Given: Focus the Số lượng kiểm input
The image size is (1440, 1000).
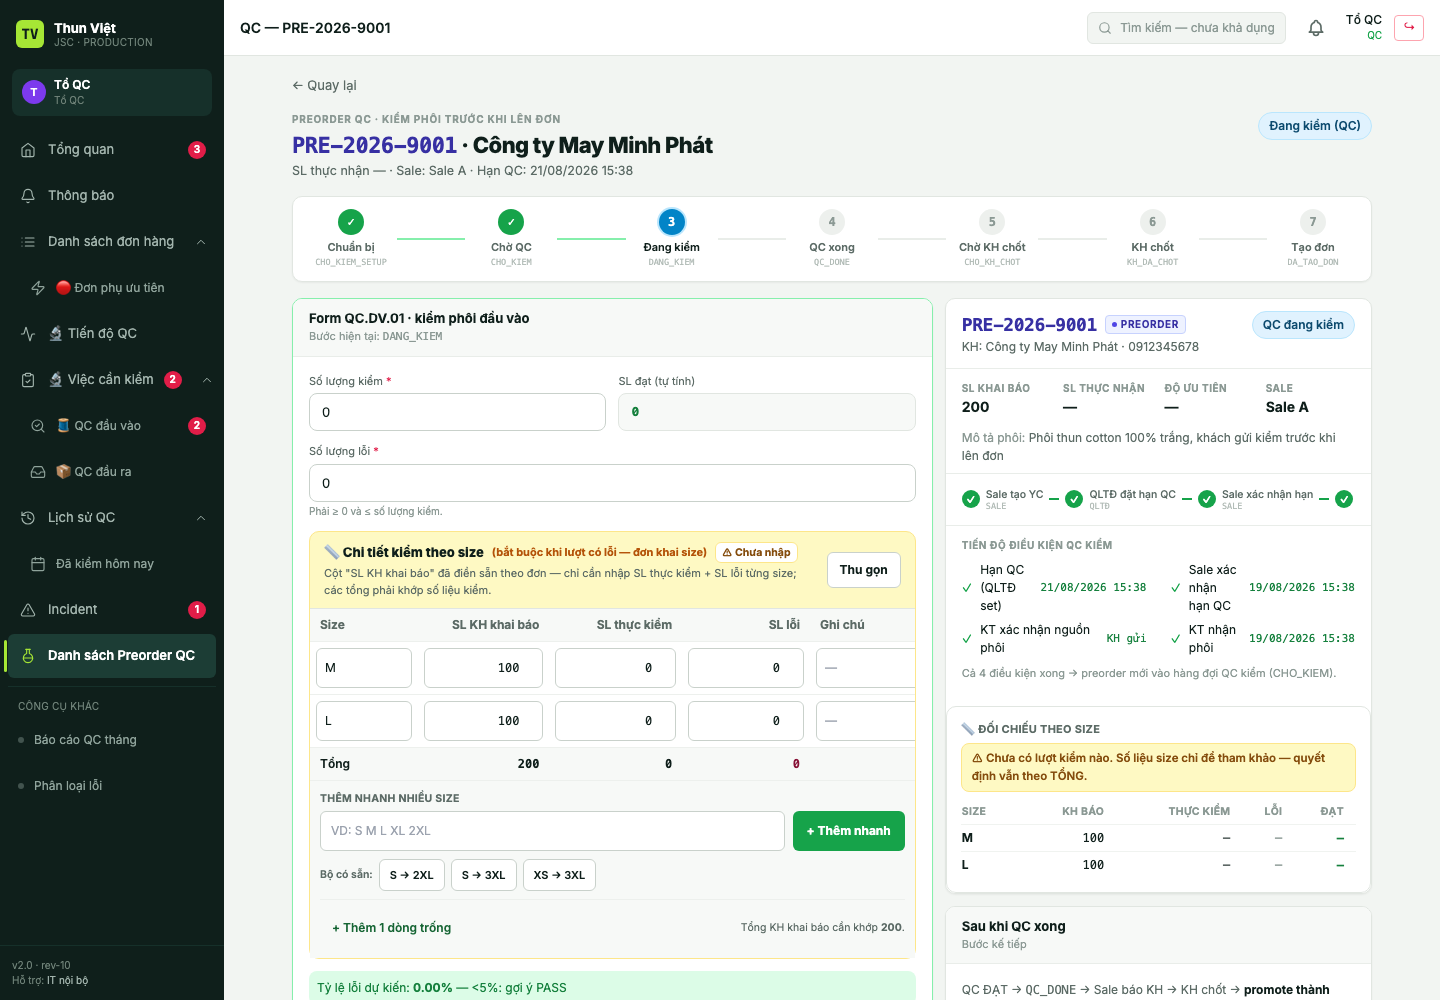Looking at the screenshot, I should point(457,412).
